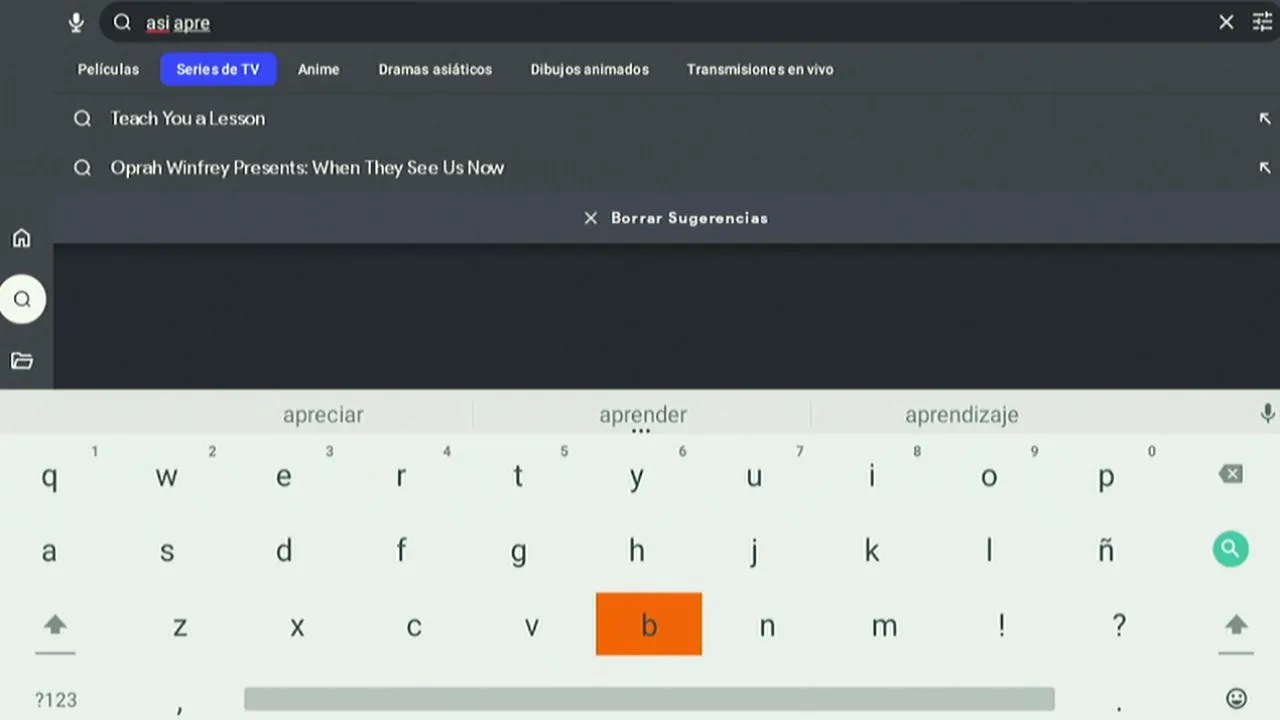This screenshot has height=720, width=1280.
Task: Pick the keyboard suggestion 'aprender'
Action: pos(643,414)
